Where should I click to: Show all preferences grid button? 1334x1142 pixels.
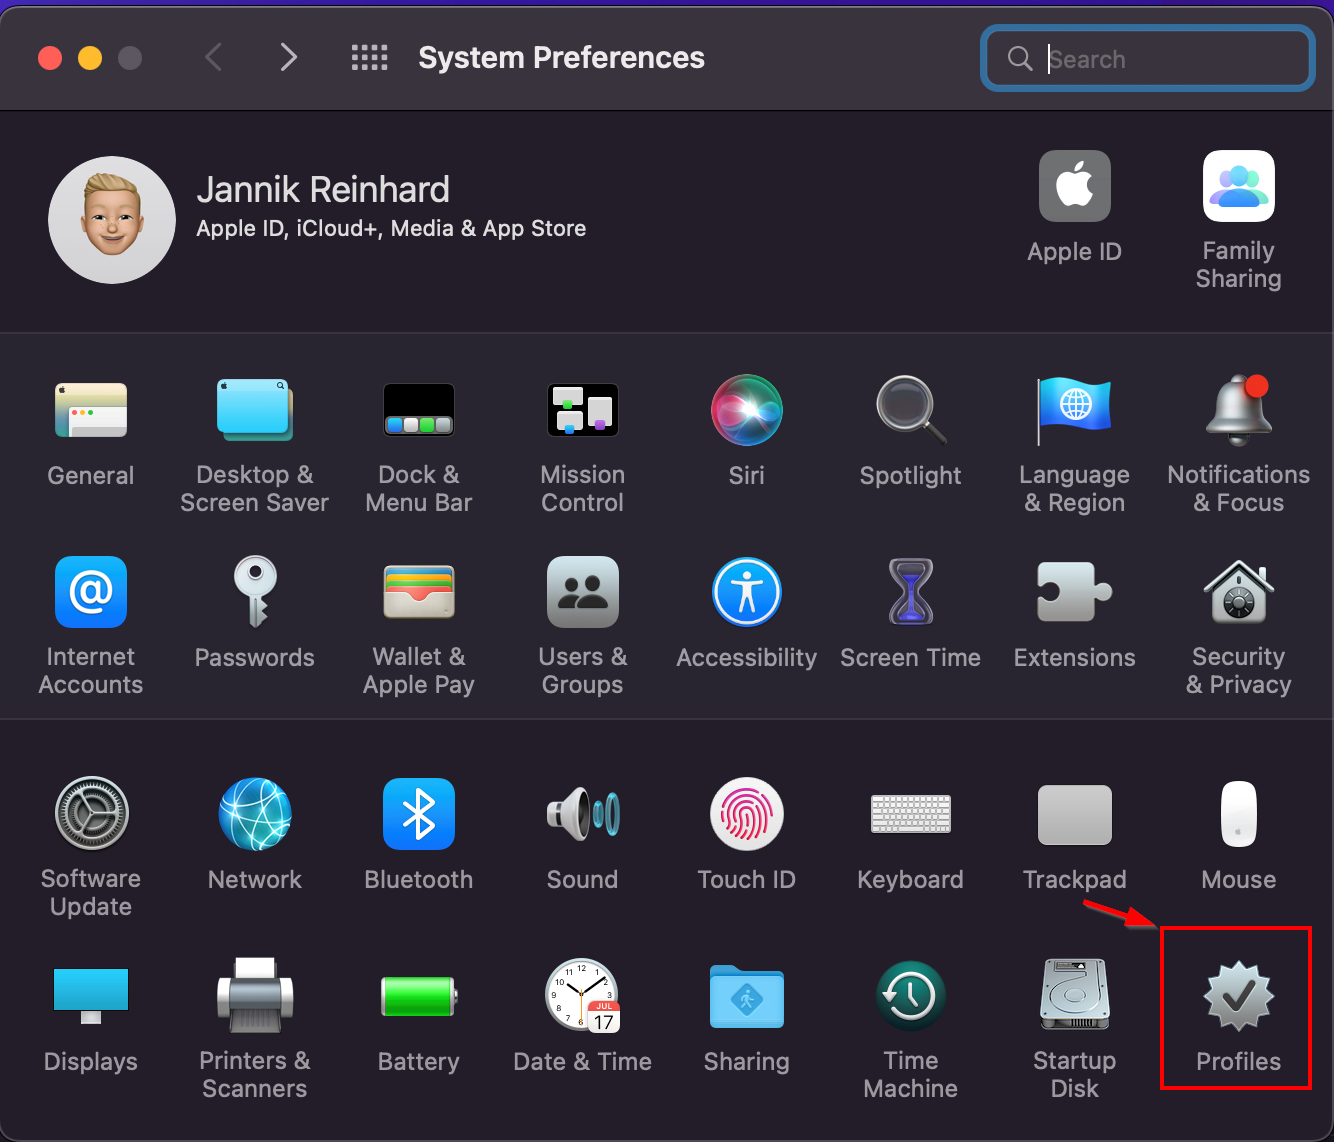click(x=369, y=58)
